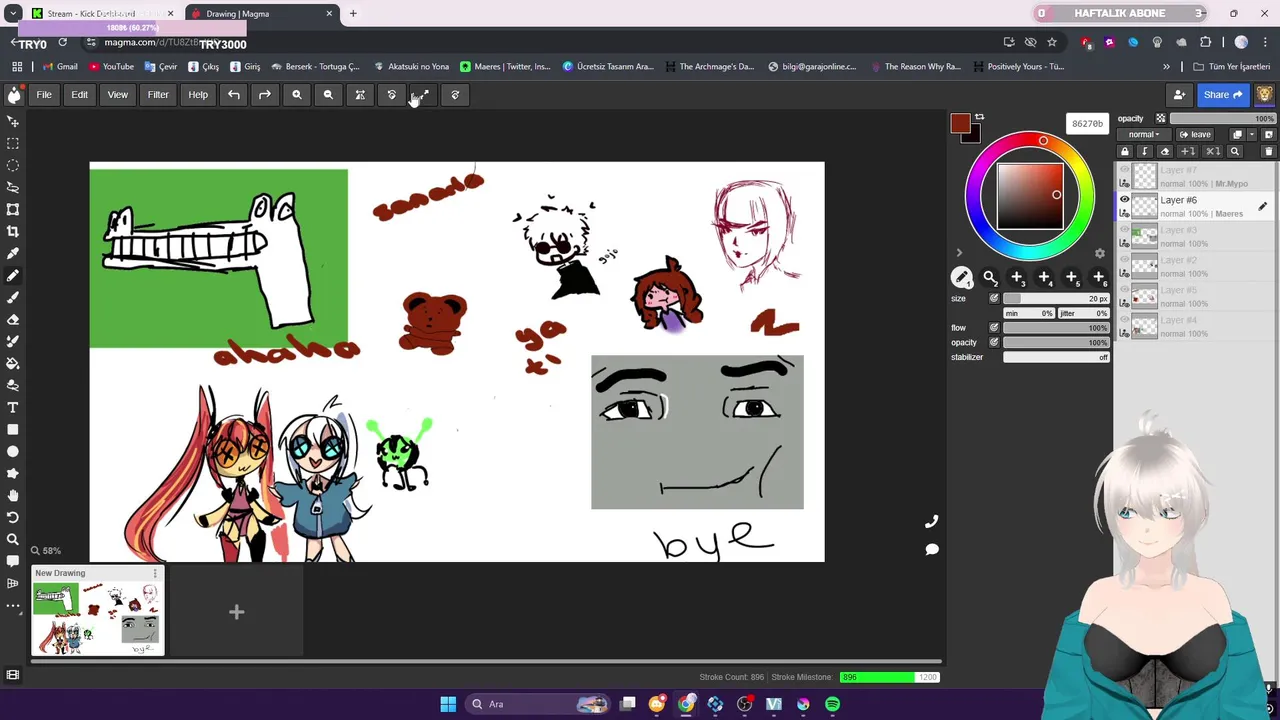Viewport: 1280px width, 720px height.
Task: Click the Share button
Action: [x=1223, y=95]
